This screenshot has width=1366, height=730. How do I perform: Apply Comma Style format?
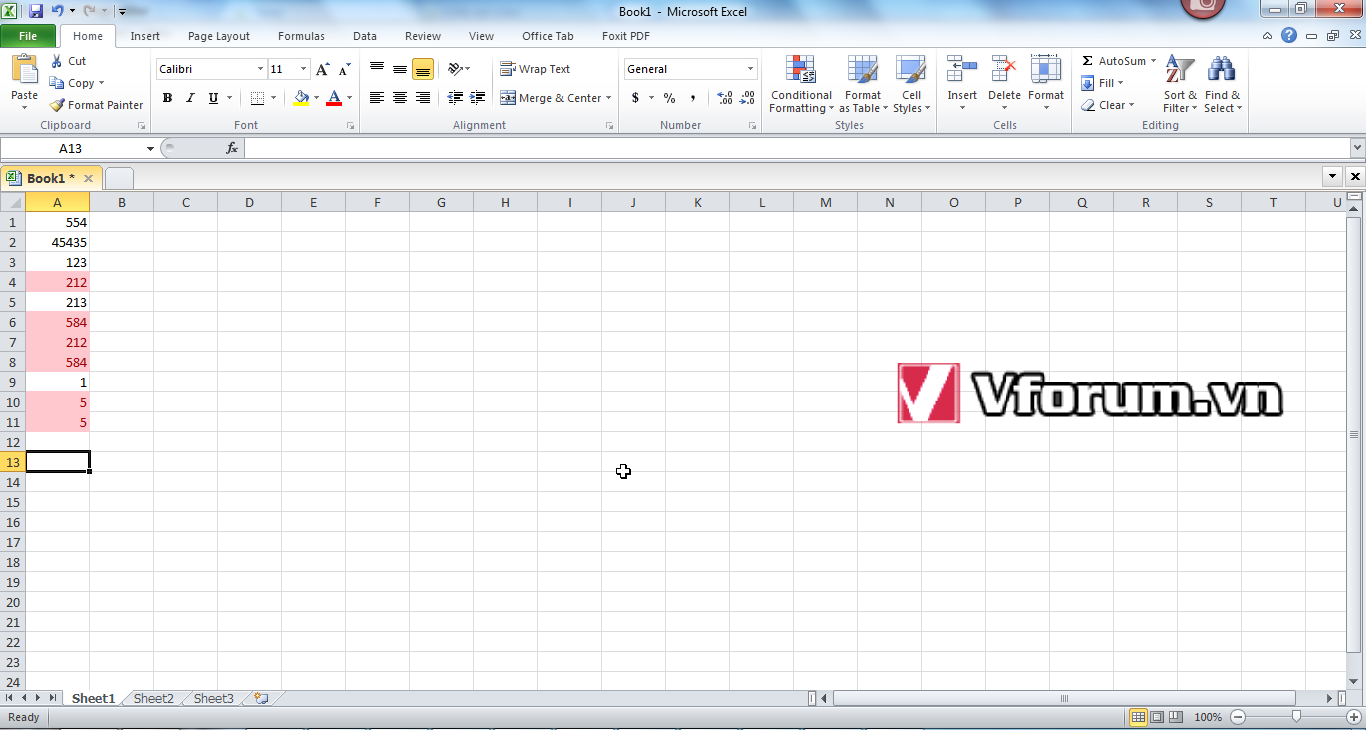693,98
